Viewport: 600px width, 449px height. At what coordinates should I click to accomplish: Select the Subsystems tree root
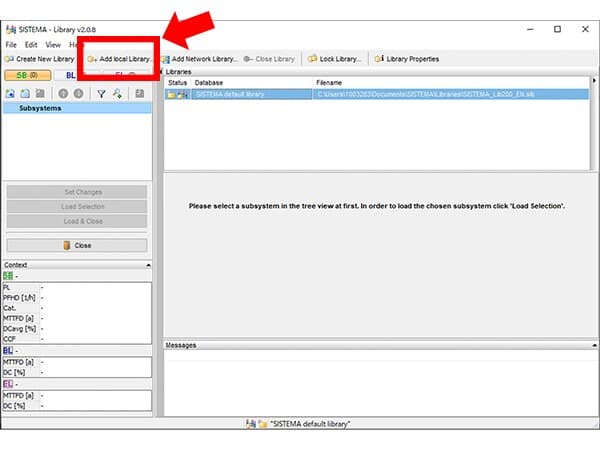click(40, 108)
